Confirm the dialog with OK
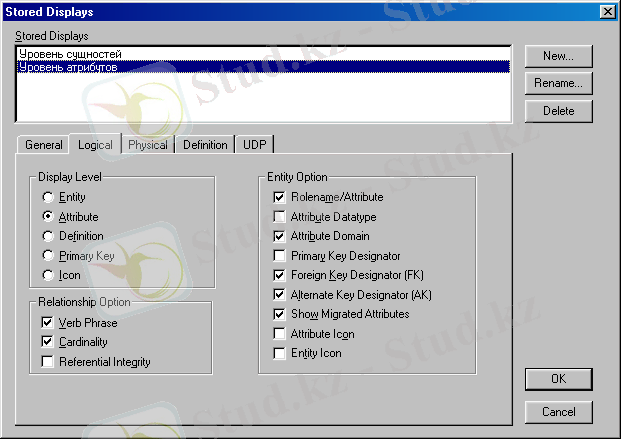The image size is (621, 439). pos(558,379)
